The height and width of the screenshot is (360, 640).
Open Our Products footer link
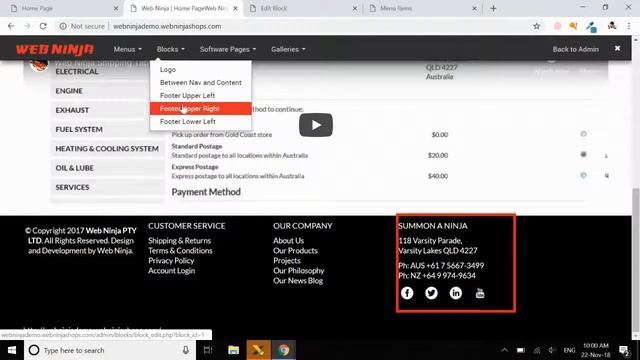[296, 251]
